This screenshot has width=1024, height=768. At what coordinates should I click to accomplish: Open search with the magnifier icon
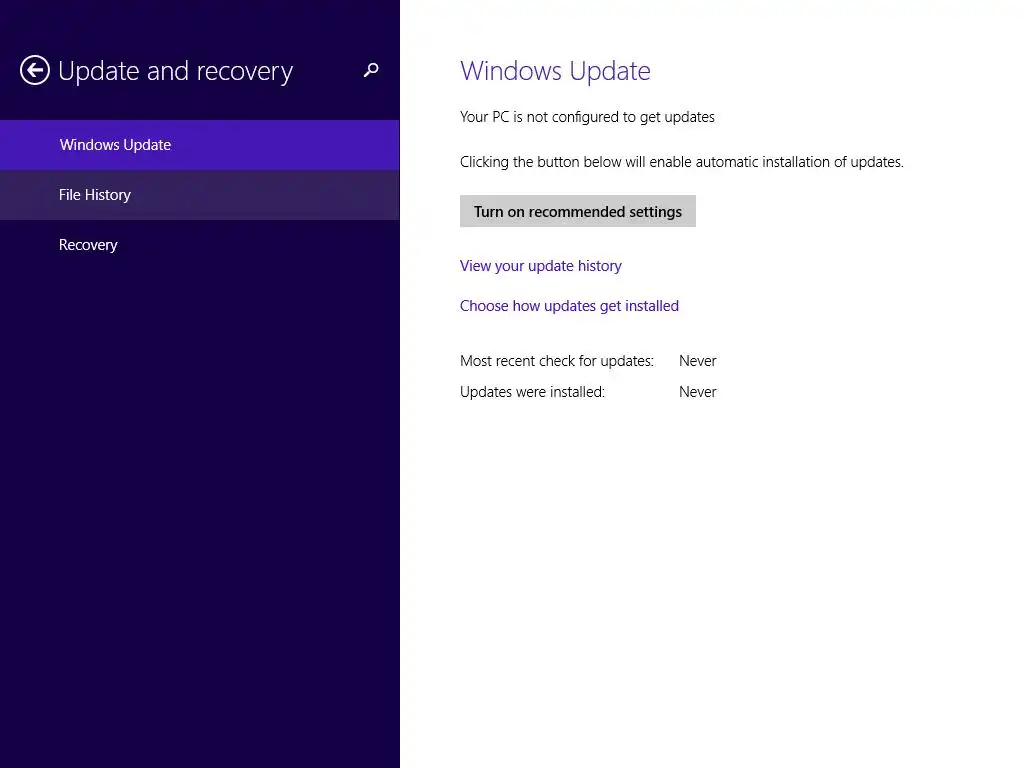coord(371,70)
